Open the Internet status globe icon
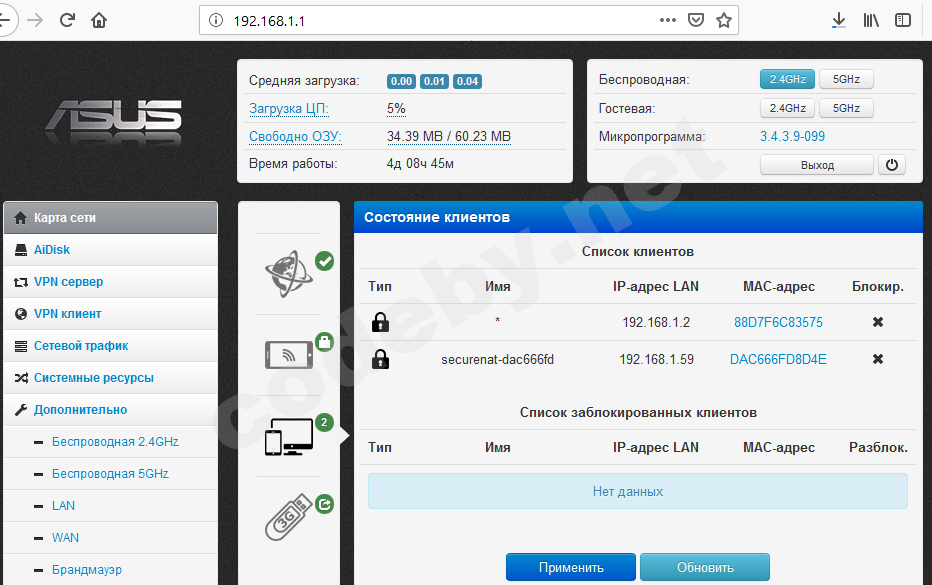Image resolution: width=932 pixels, height=585 pixels. (x=289, y=273)
